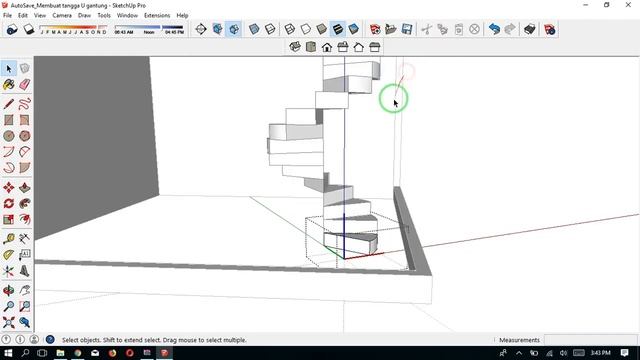Click the Save toolbar button
Screen dimensions: 640x360
point(407,29)
